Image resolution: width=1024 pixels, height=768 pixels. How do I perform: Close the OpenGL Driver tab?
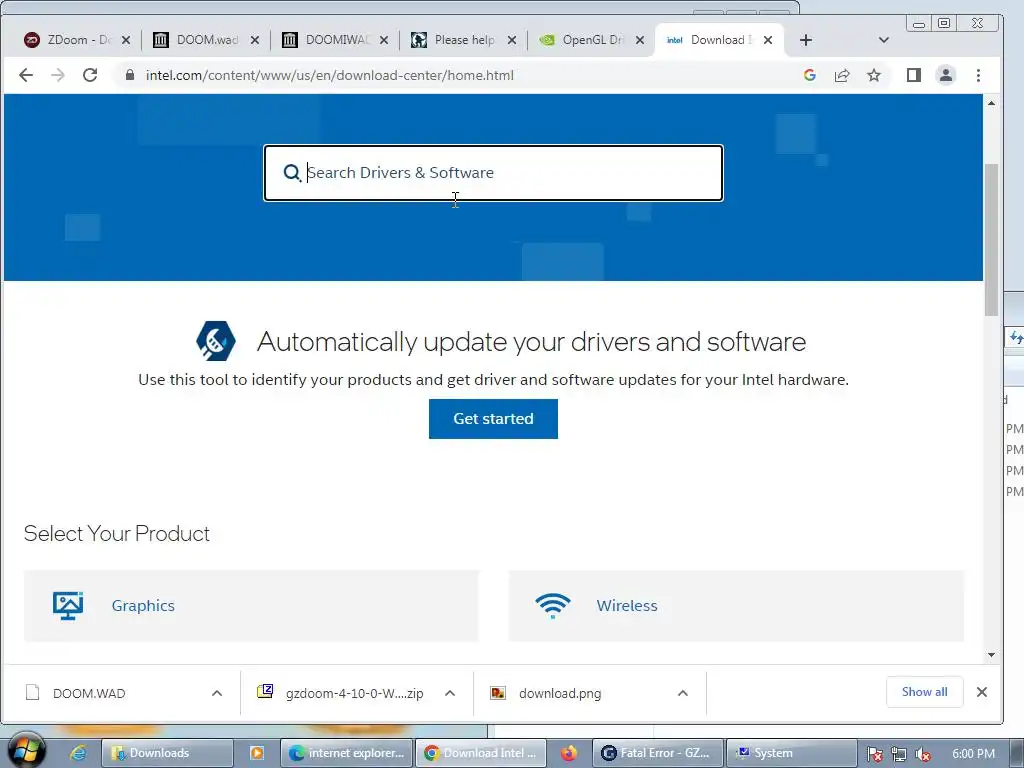click(640, 40)
